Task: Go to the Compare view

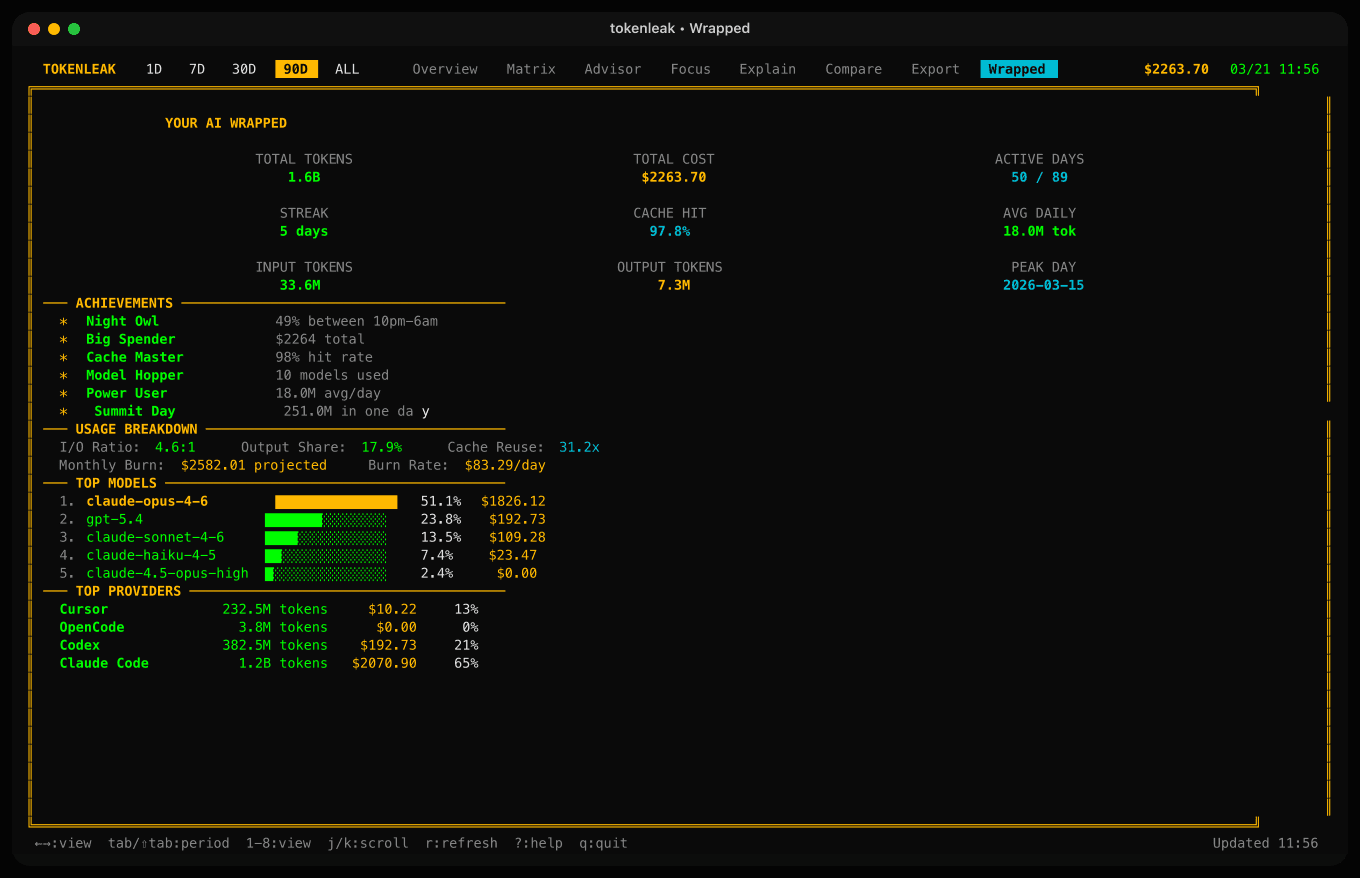Action: pyautogui.click(x=854, y=69)
